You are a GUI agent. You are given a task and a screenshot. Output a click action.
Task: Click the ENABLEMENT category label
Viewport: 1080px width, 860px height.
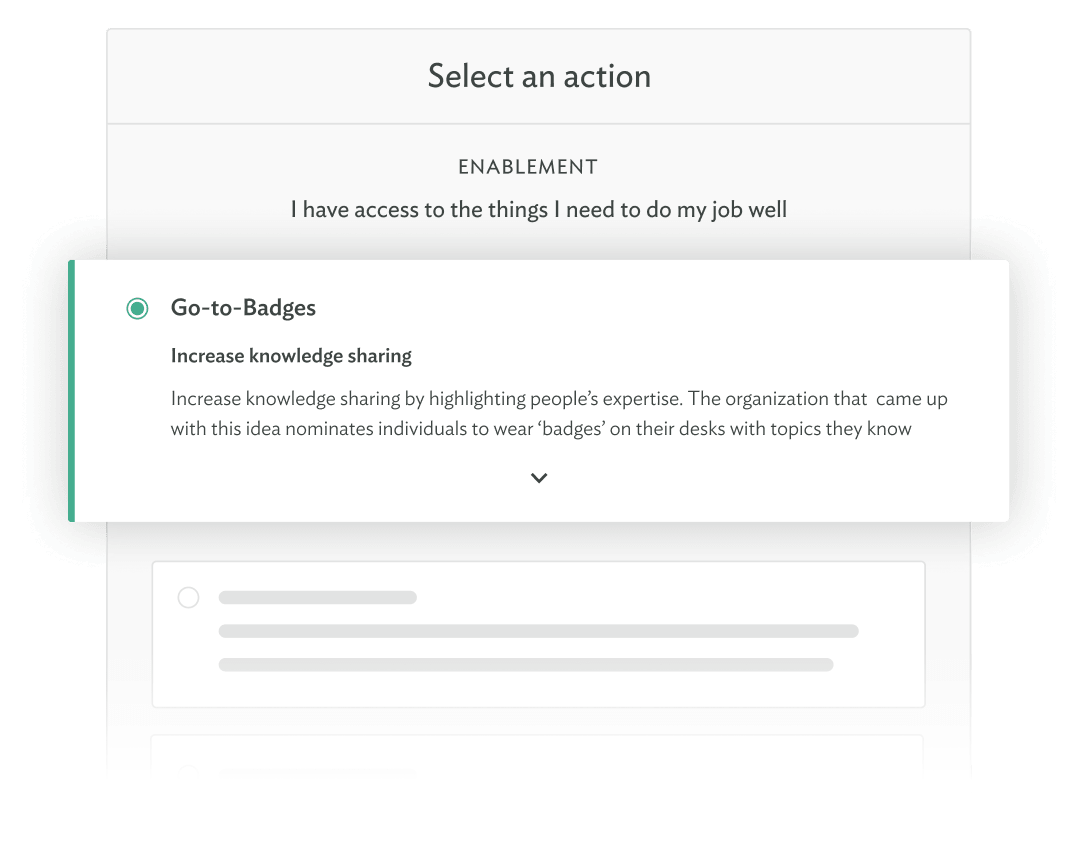click(x=528, y=167)
